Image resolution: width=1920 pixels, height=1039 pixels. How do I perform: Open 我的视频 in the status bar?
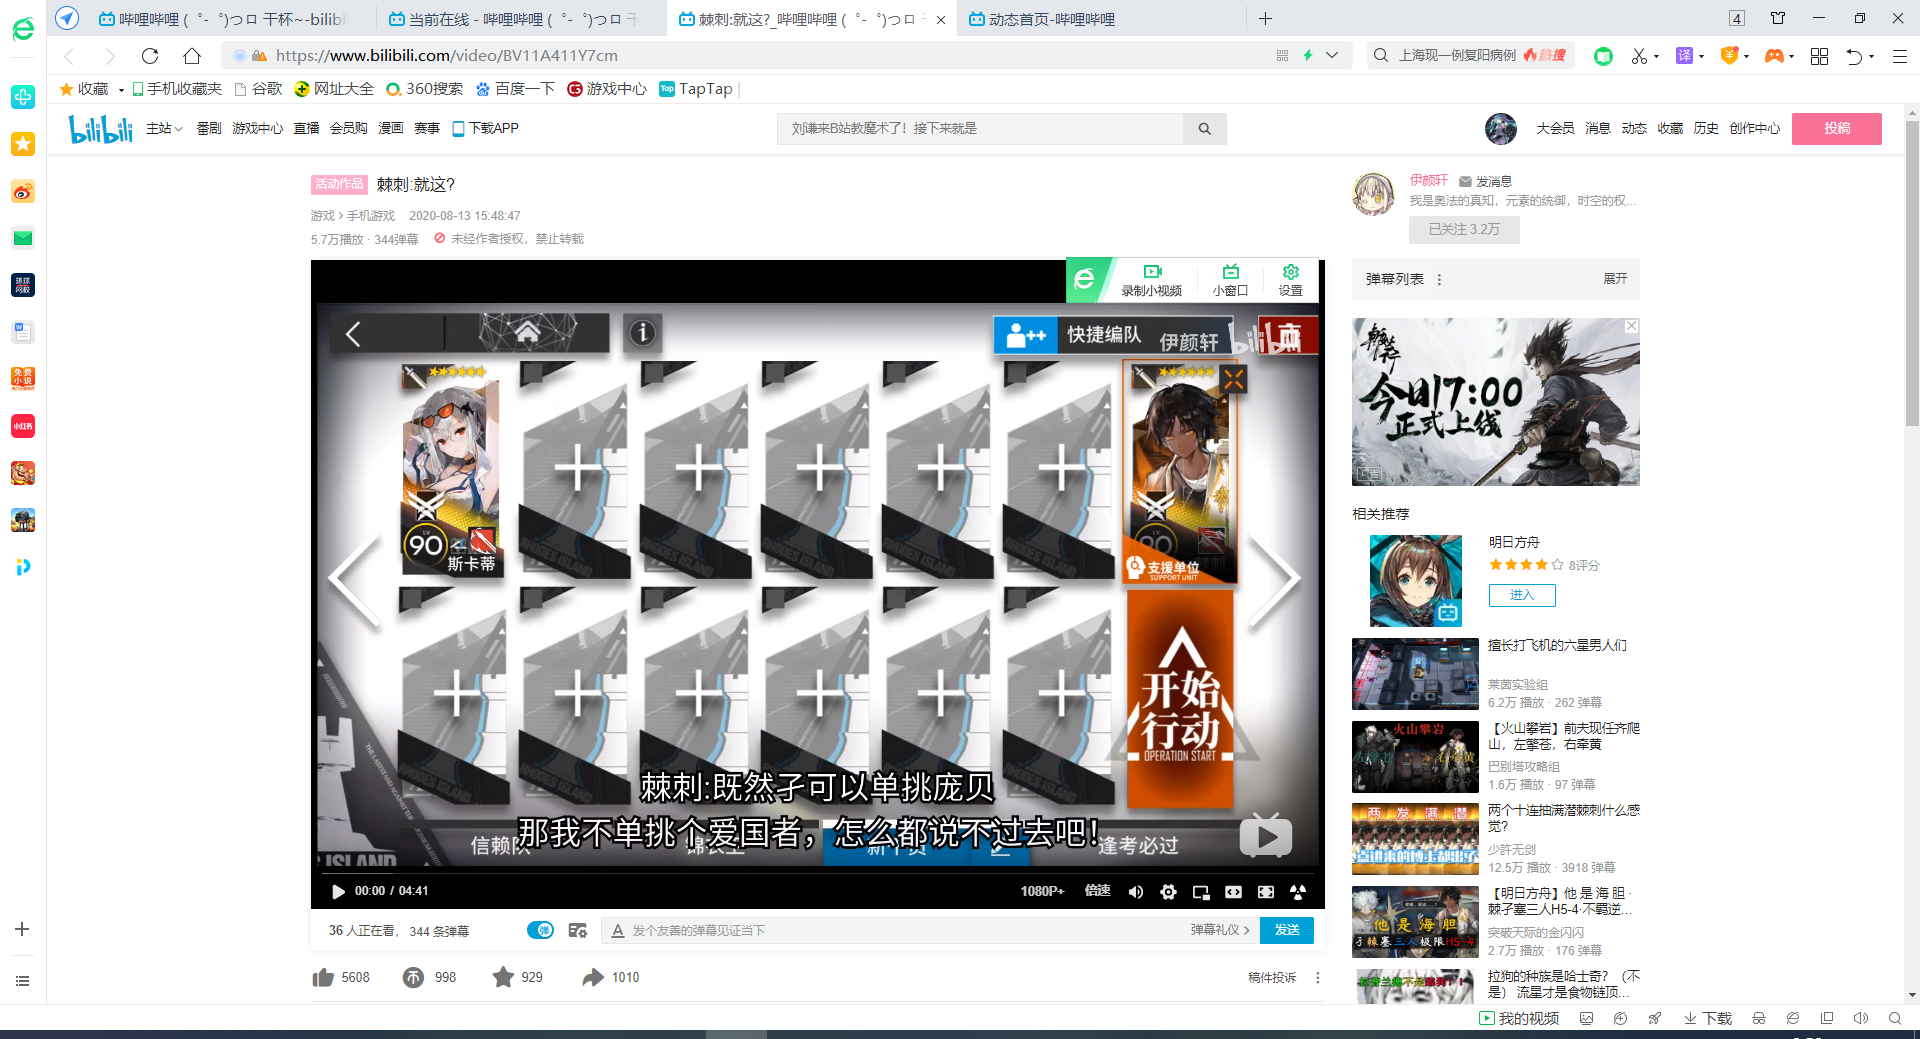[x=1519, y=1018]
